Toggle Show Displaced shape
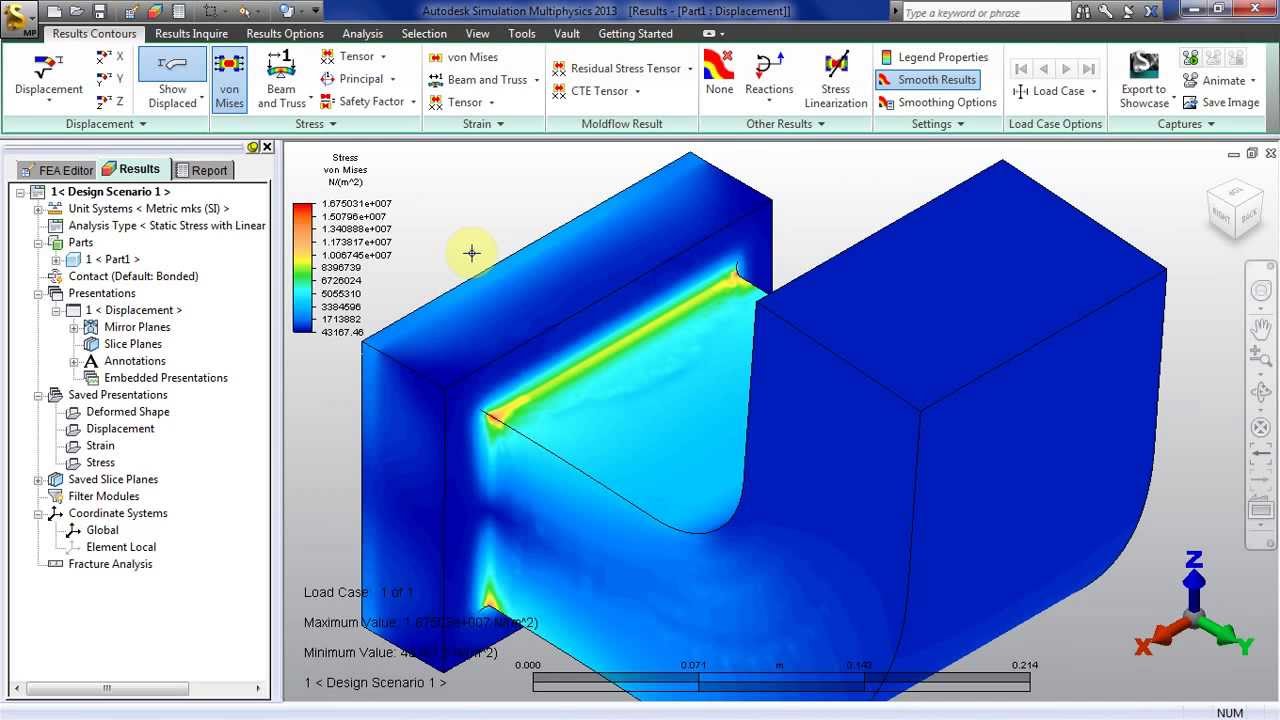Viewport: 1280px width, 720px height. click(x=173, y=79)
